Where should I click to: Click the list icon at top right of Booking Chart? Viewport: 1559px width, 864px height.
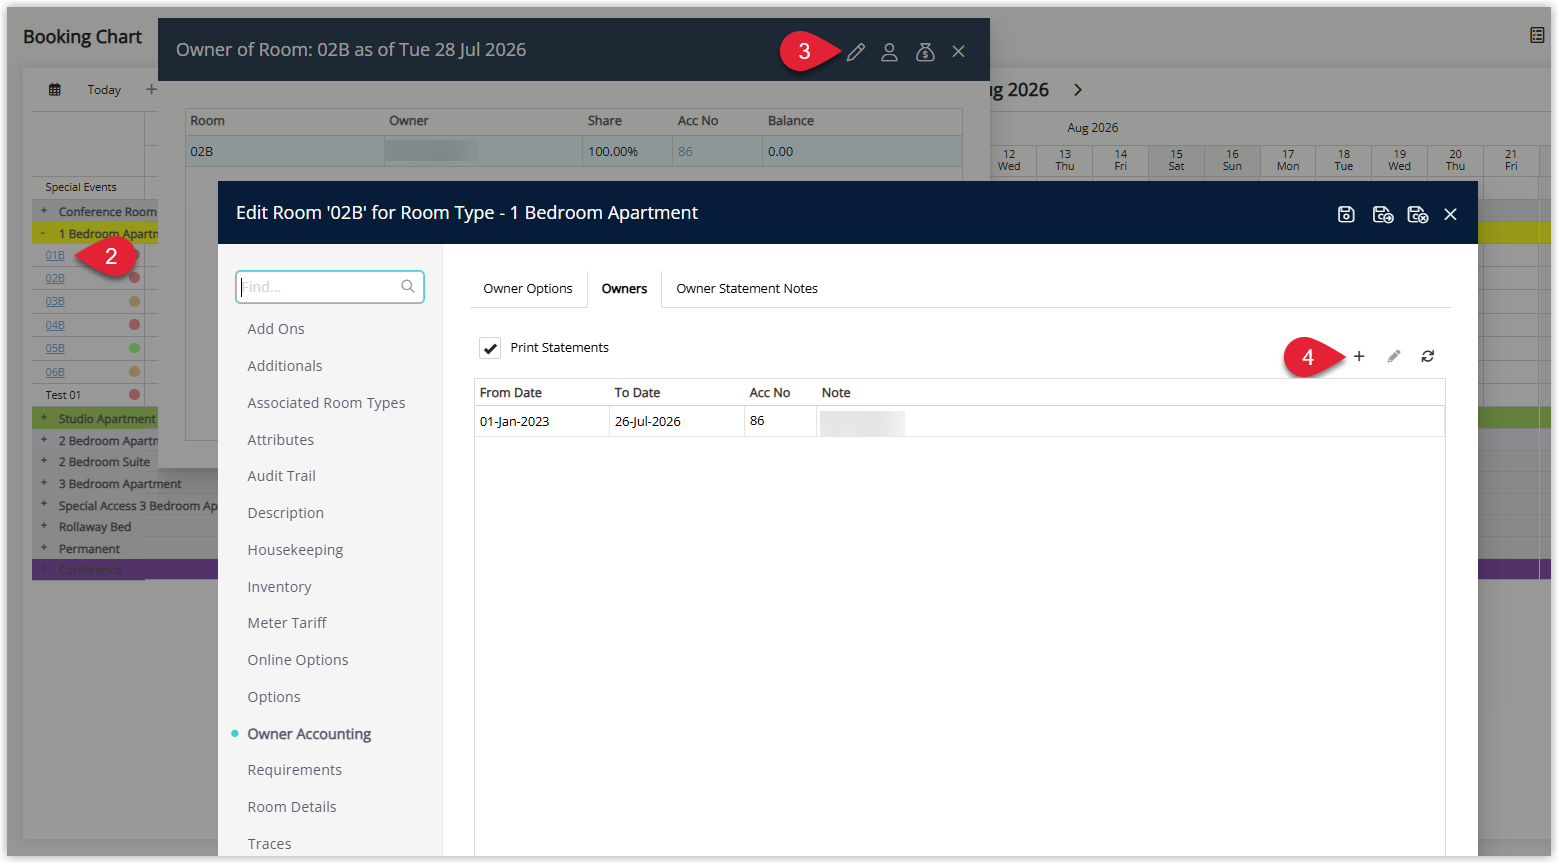pyautogui.click(x=1537, y=36)
